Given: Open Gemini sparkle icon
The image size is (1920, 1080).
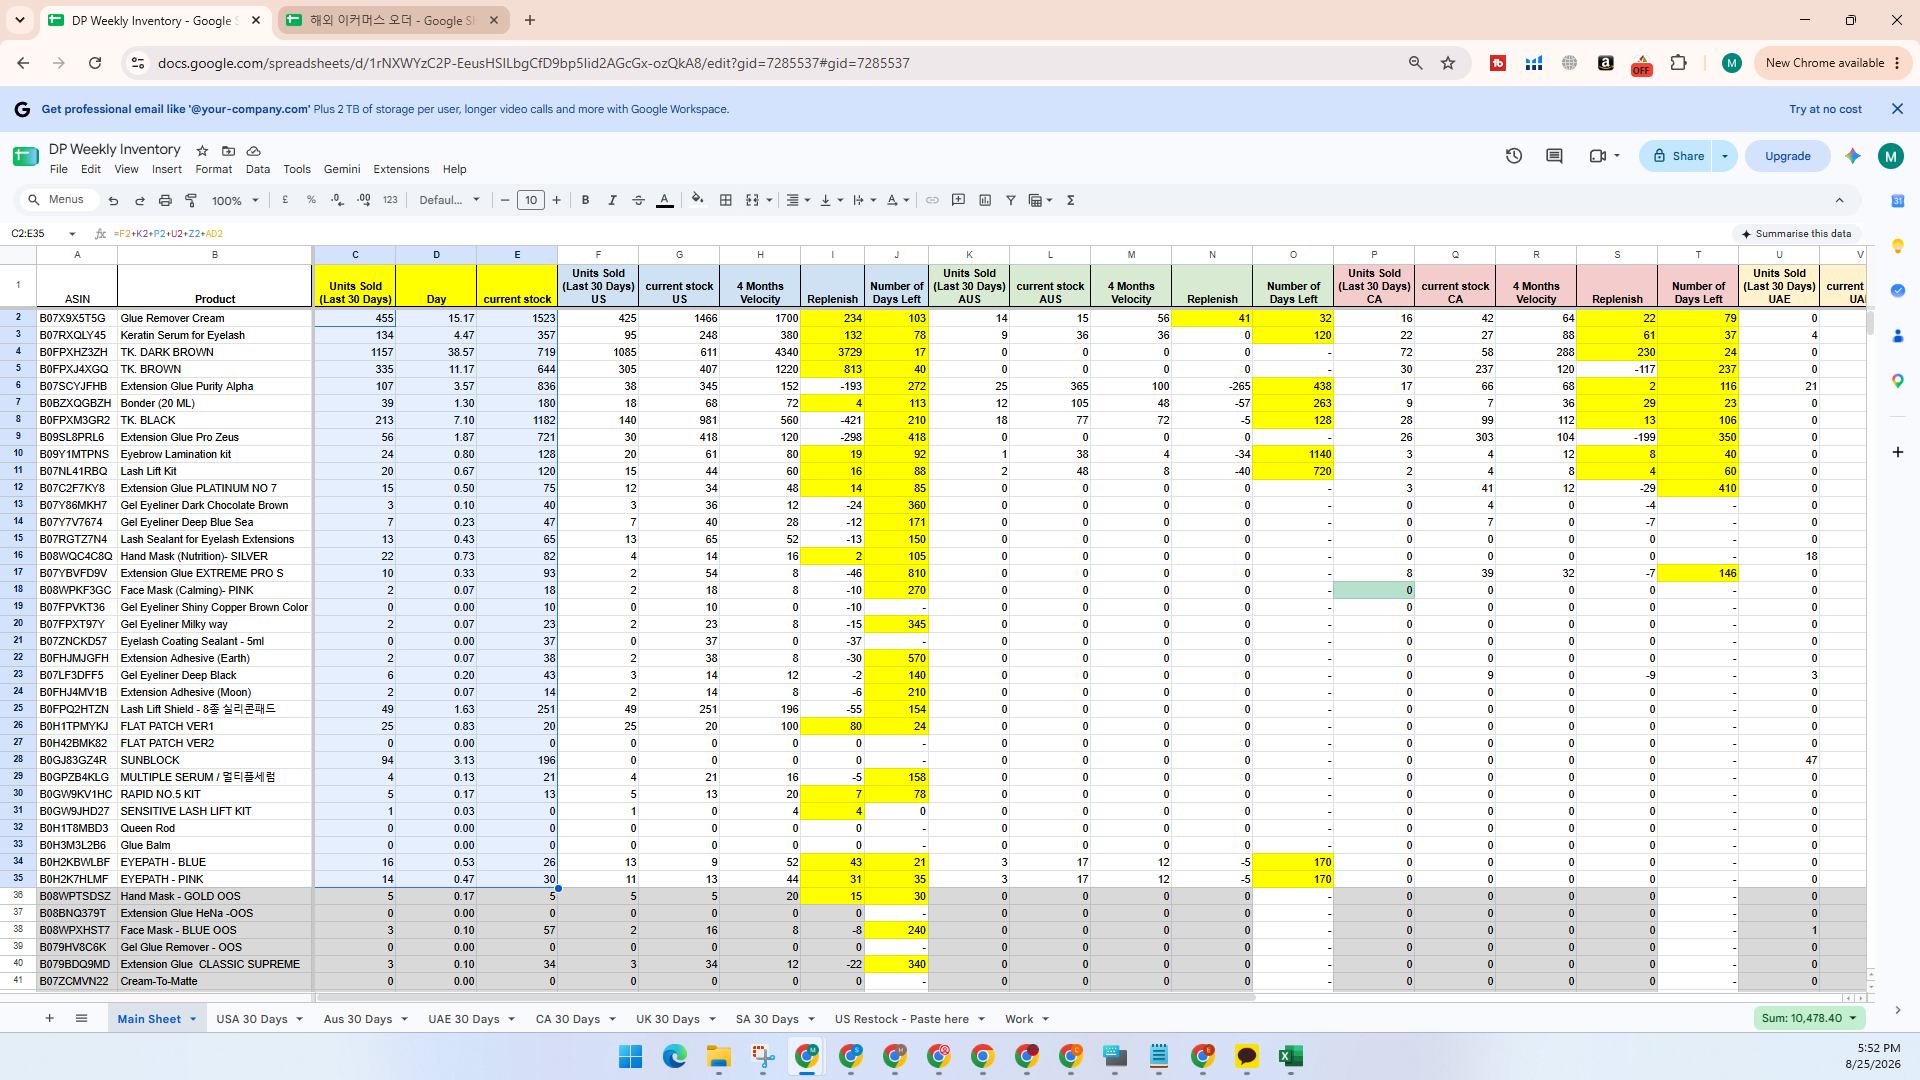Looking at the screenshot, I should click(1853, 156).
